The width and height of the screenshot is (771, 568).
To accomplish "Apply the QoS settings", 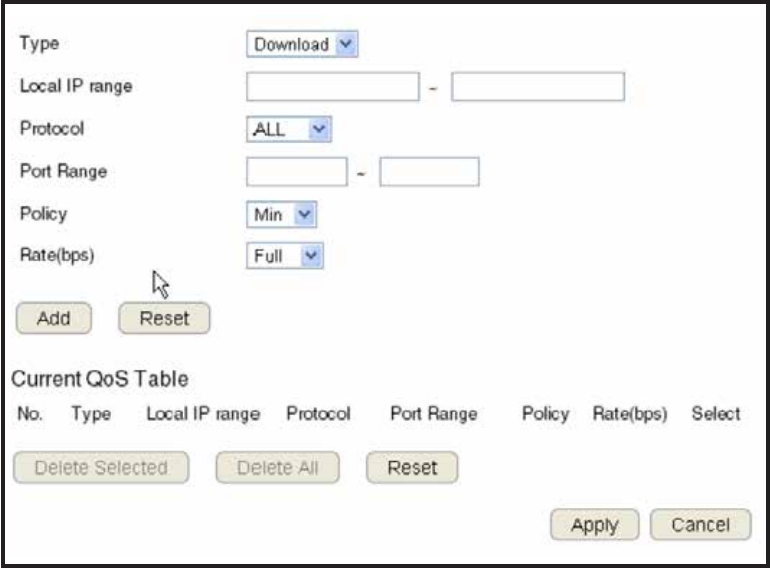I will (x=594, y=525).
